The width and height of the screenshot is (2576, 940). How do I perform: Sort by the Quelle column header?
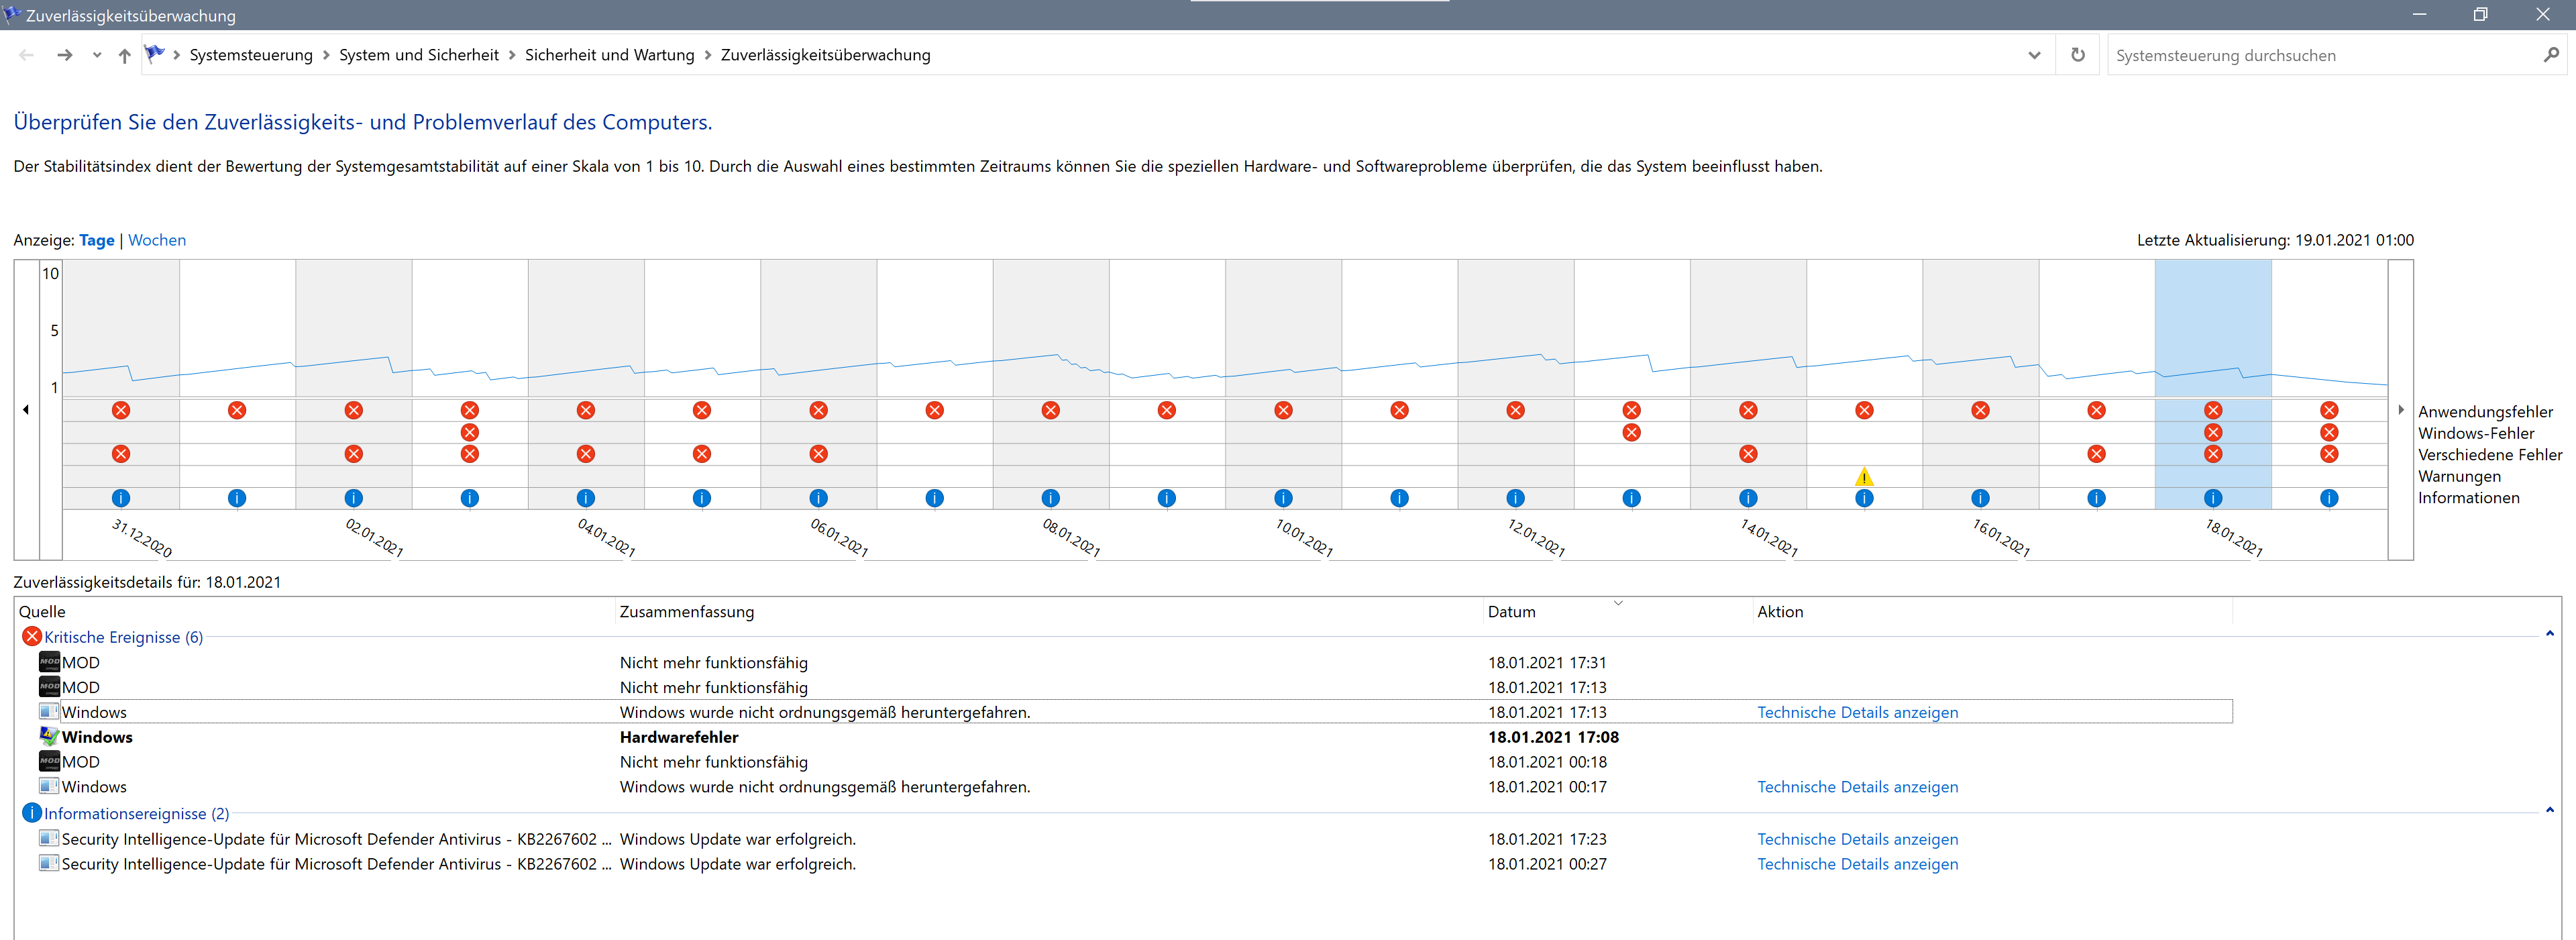(x=315, y=612)
